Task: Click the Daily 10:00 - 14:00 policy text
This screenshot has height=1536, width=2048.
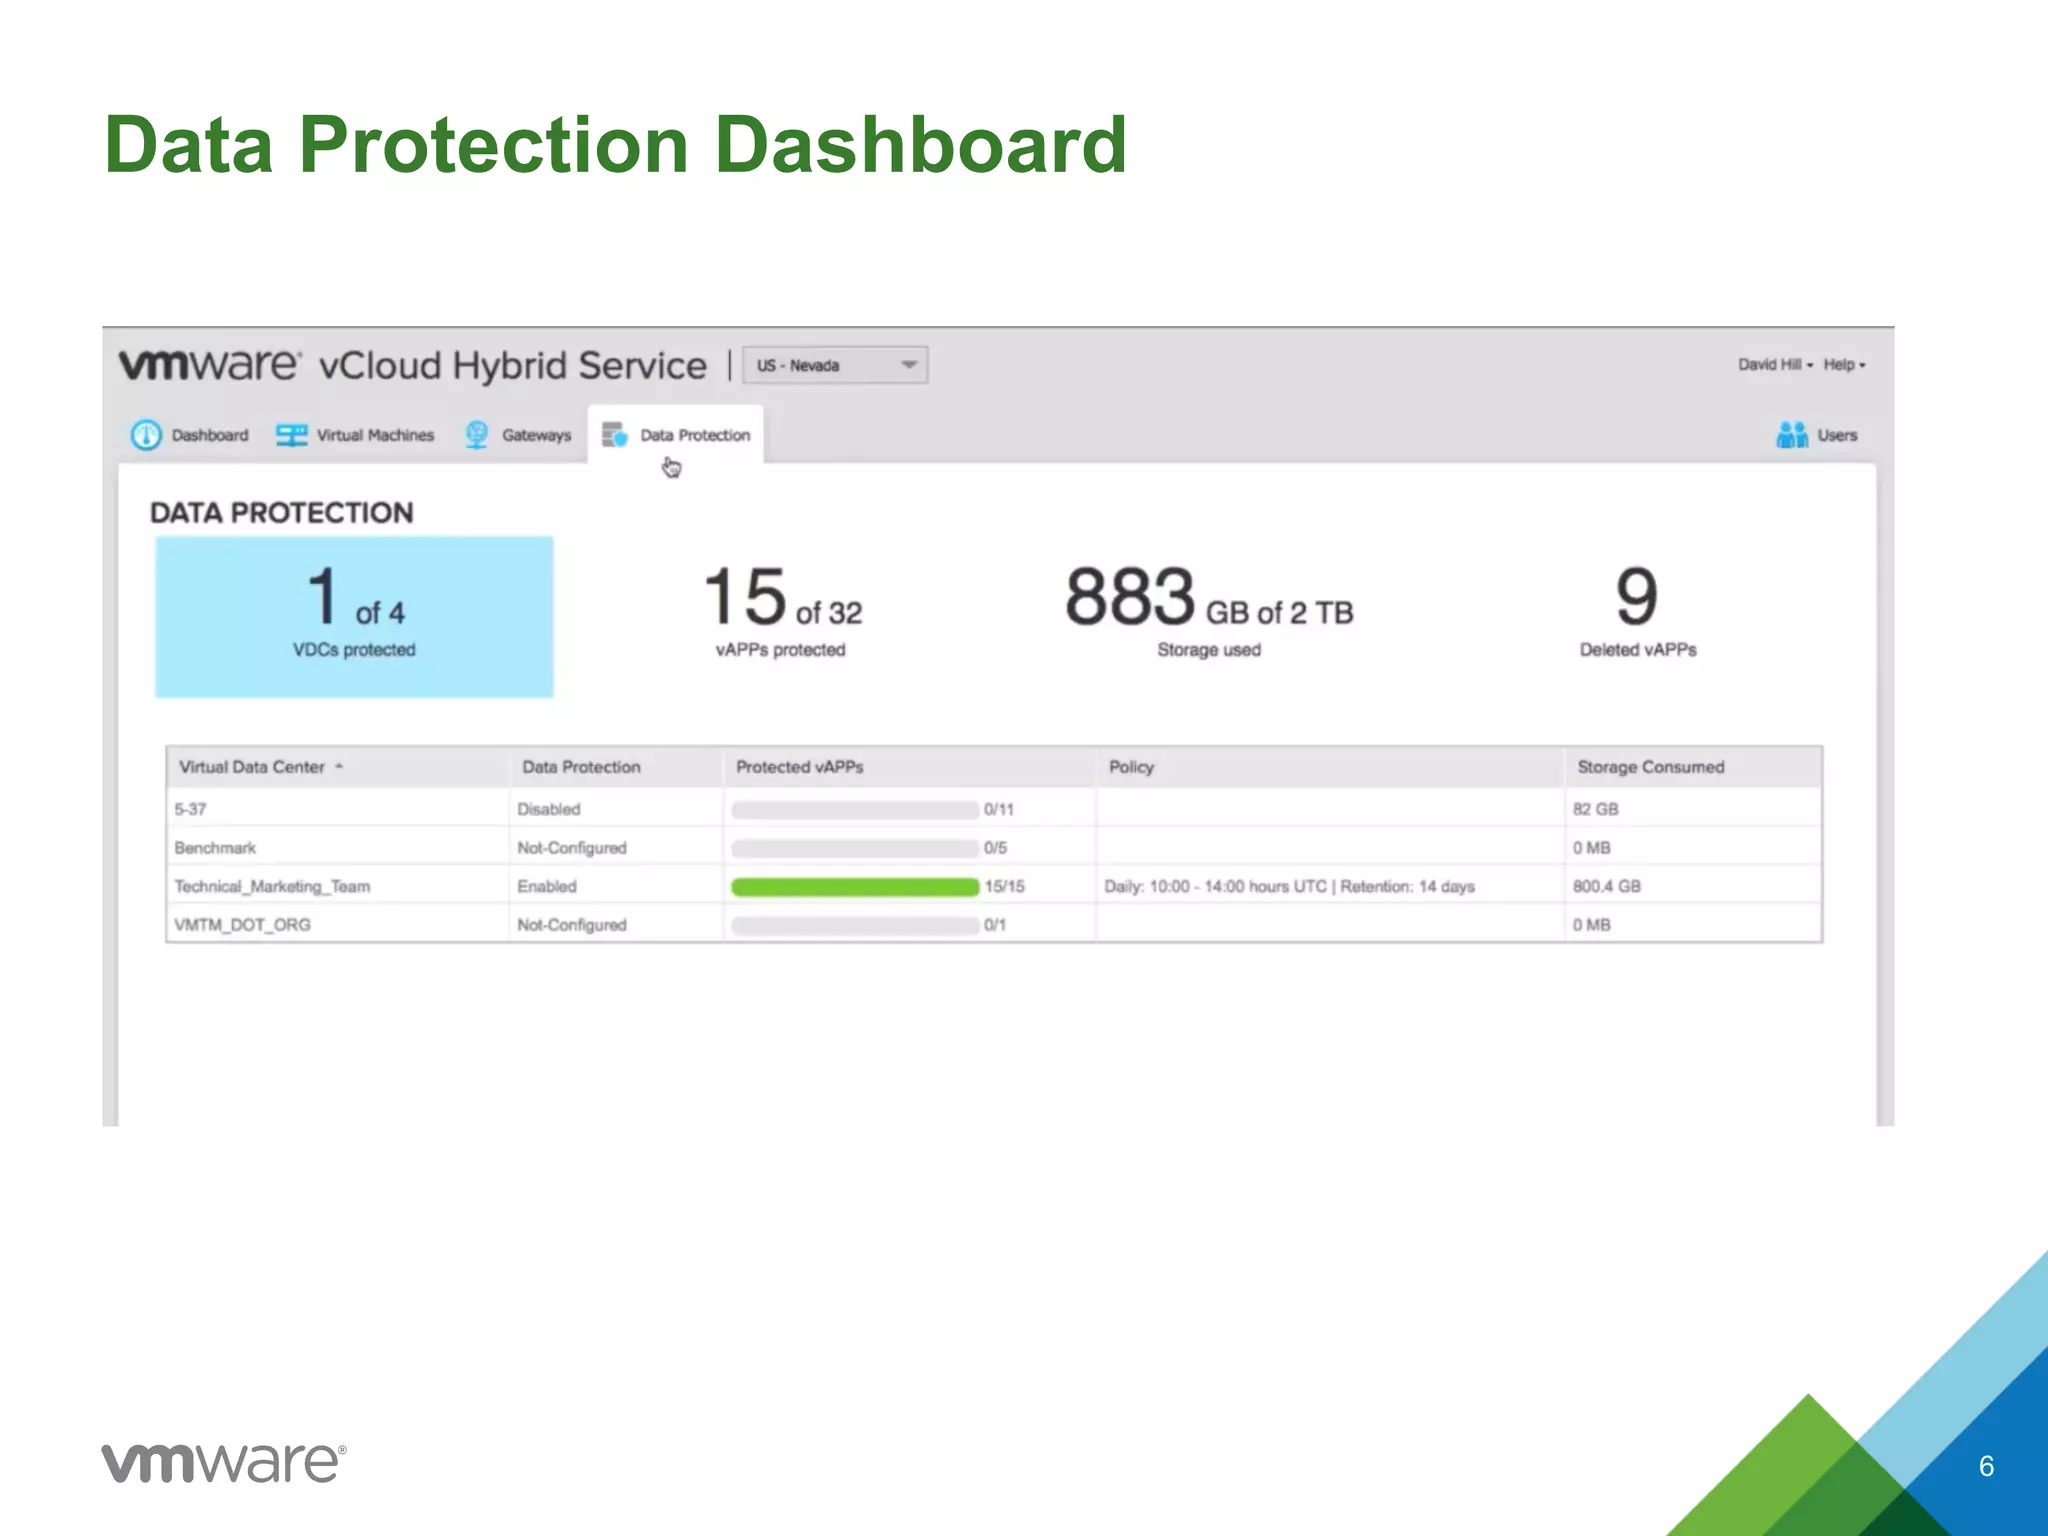Action: (1289, 886)
